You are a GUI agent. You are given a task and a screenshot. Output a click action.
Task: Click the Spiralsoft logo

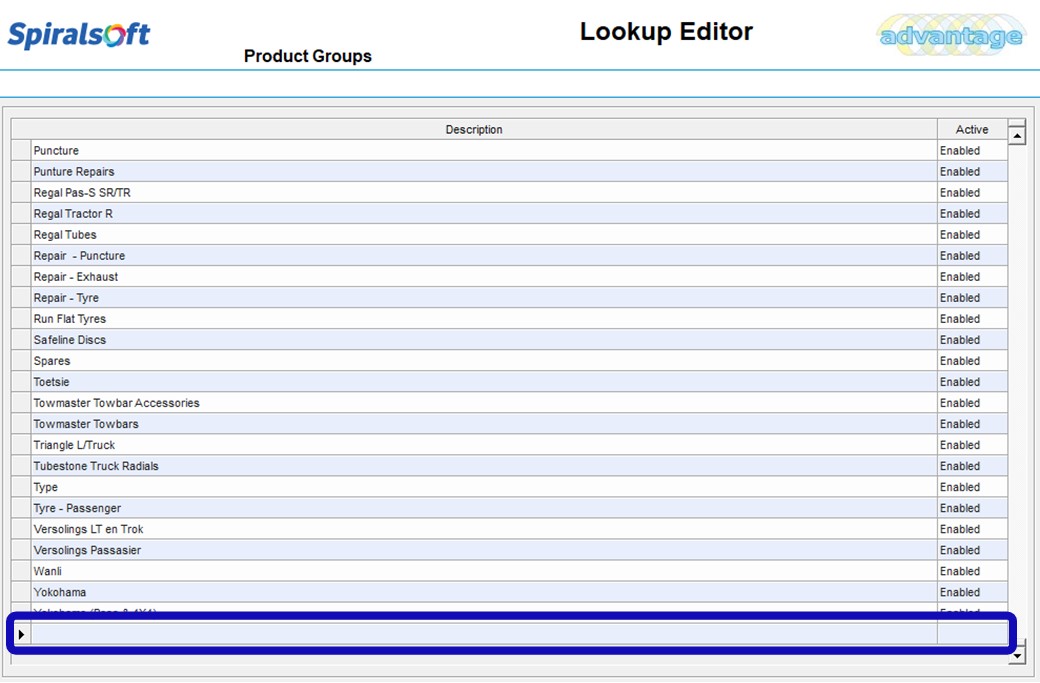(79, 34)
